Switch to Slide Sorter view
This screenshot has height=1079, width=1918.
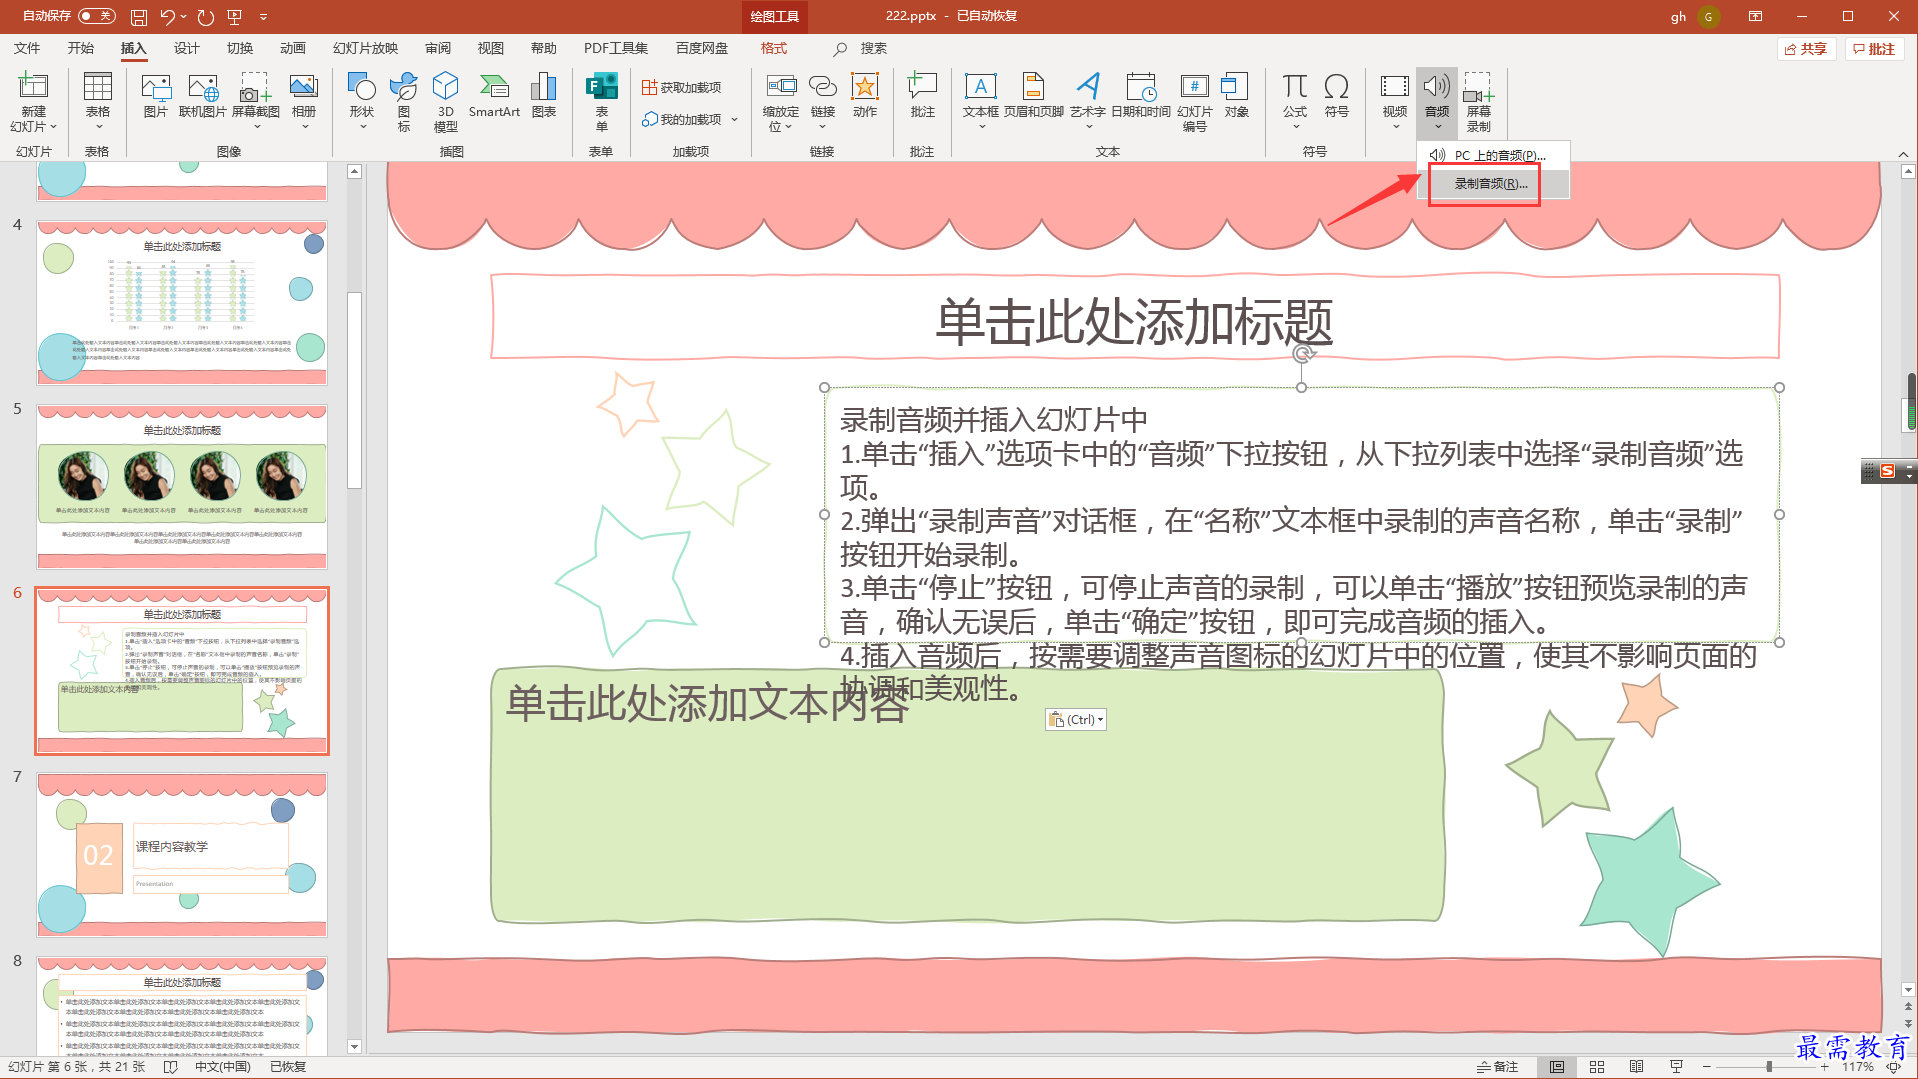[1597, 1067]
